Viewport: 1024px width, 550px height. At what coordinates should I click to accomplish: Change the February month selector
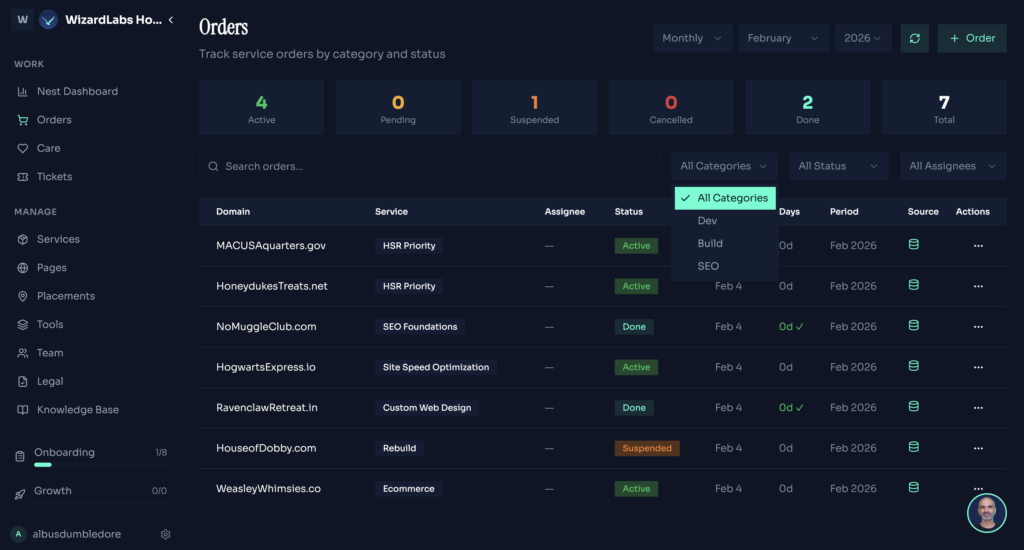click(782, 38)
